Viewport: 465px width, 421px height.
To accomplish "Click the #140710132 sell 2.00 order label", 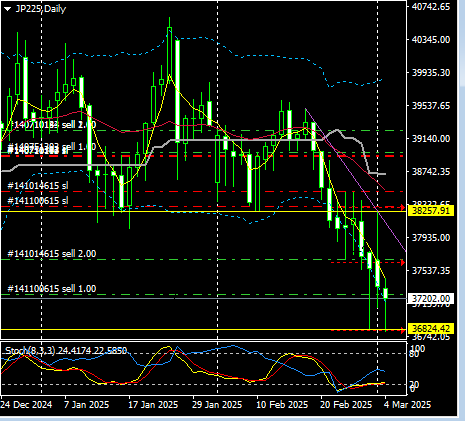I will (x=52, y=125).
